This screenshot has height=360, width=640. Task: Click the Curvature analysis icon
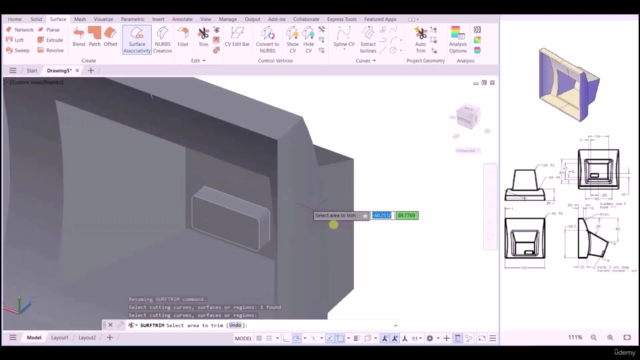(477, 40)
